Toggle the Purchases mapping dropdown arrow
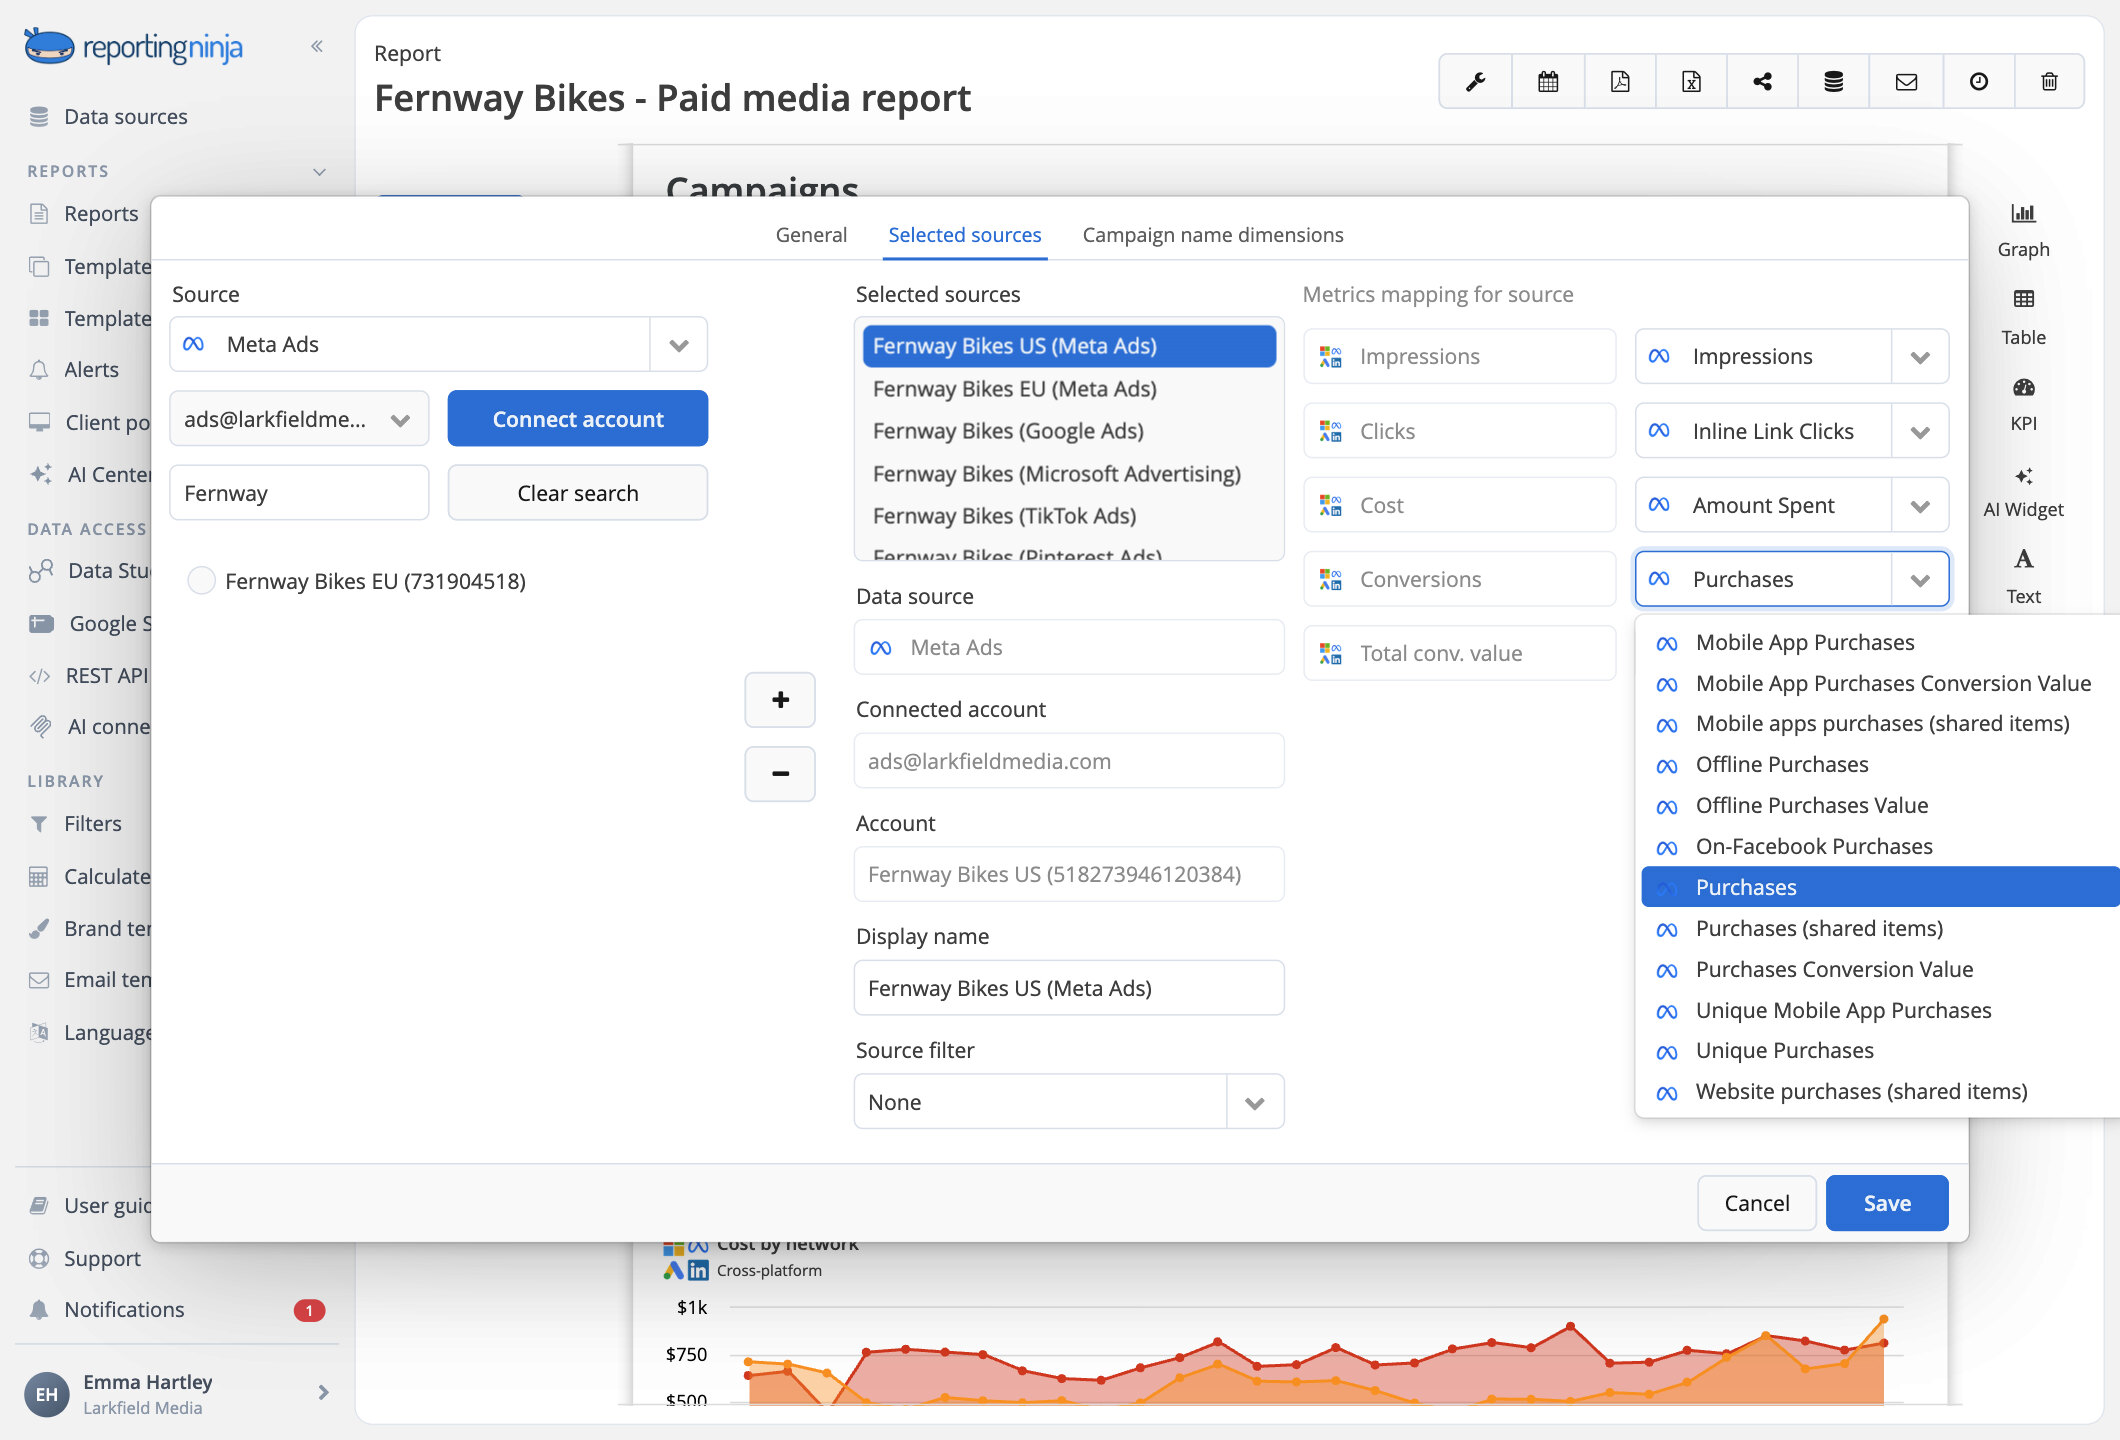 pos(1920,579)
